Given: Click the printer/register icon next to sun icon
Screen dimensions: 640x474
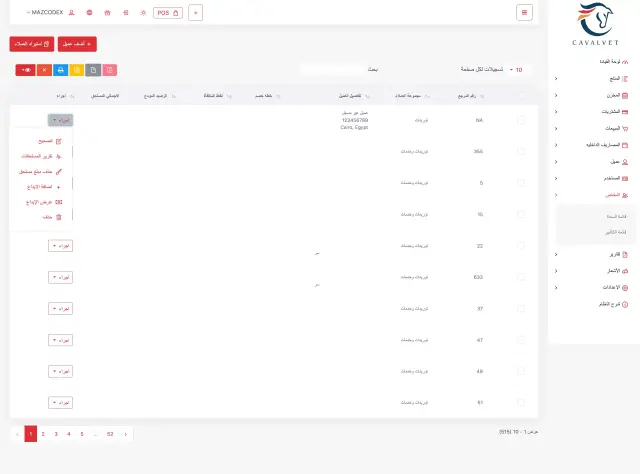Looking at the screenshot, I should tap(126, 13).
